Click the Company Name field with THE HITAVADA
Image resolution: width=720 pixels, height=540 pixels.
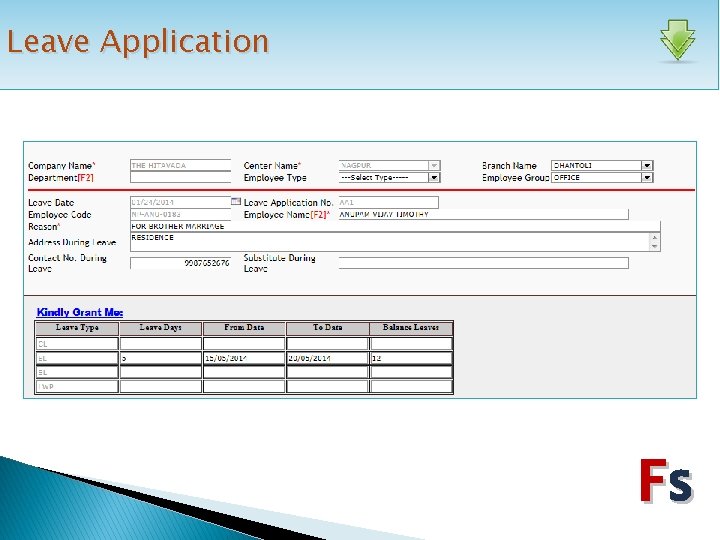[x=180, y=165]
